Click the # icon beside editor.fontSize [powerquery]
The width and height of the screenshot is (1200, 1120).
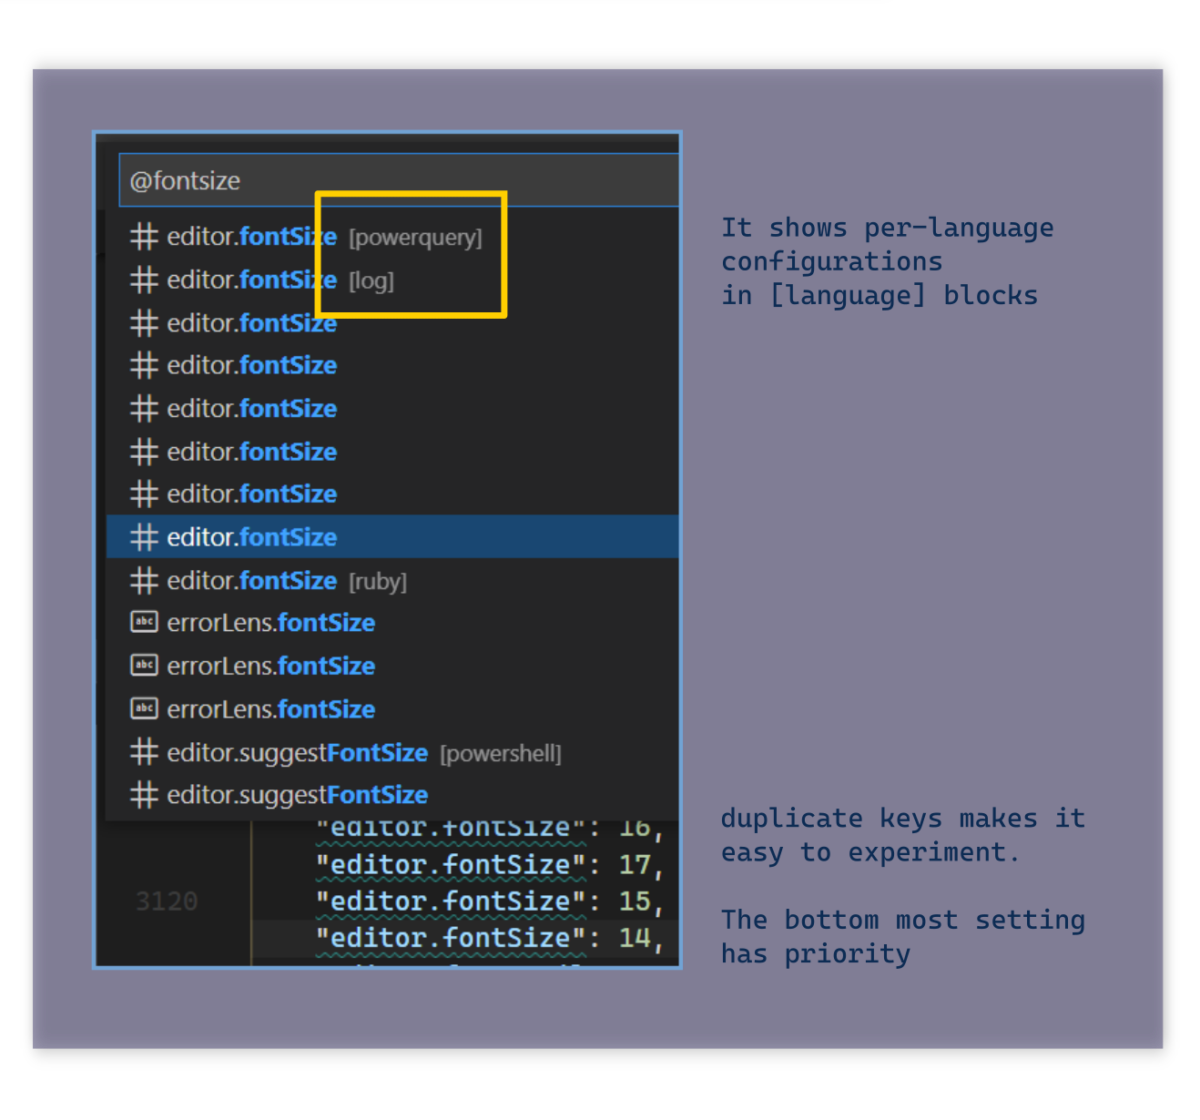[x=144, y=237]
